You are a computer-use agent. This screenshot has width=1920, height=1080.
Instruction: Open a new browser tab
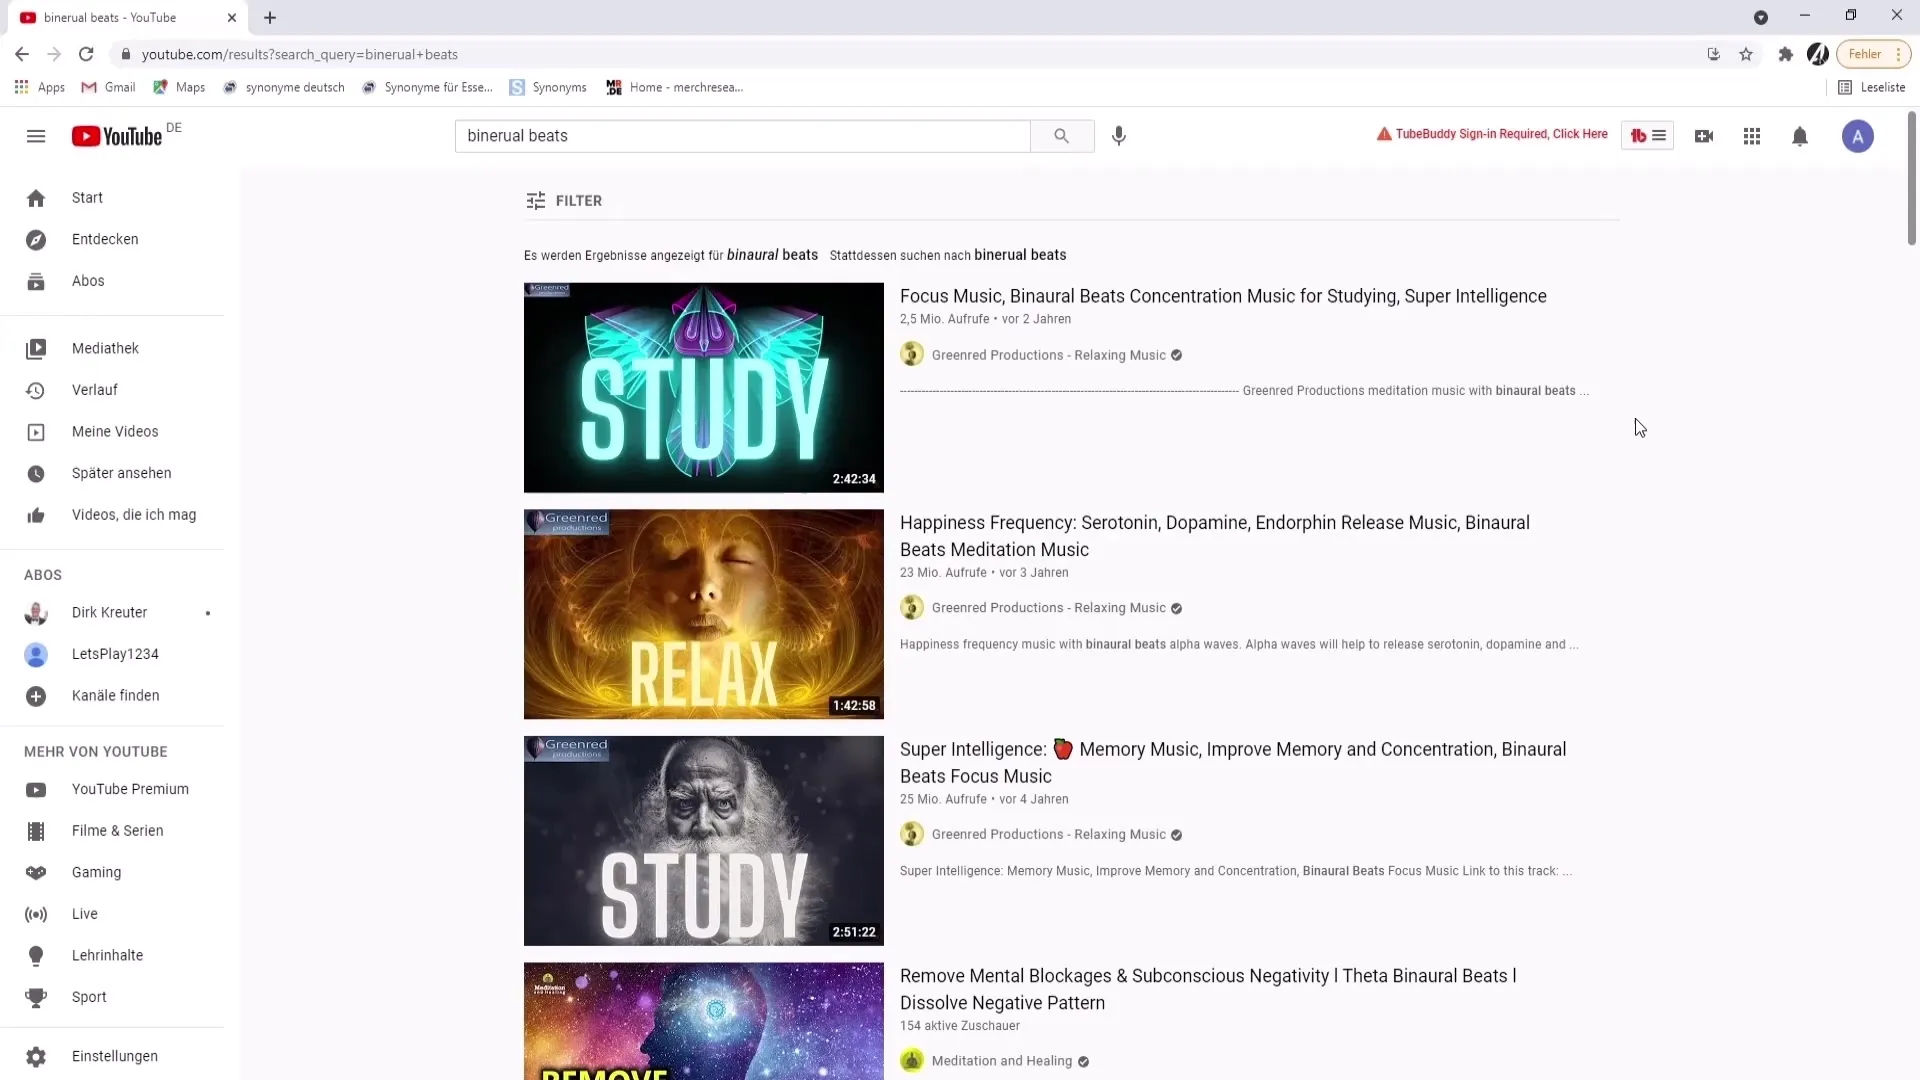pos(270,17)
